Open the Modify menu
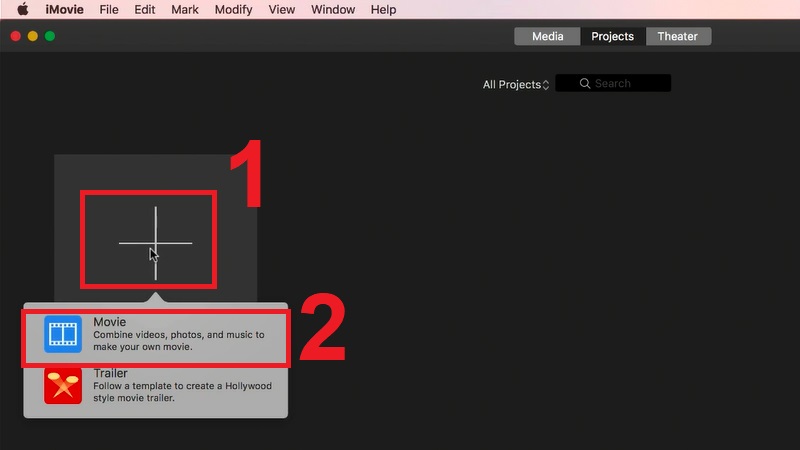The width and height of the screenshot is (800, 450). [x=233, y=10]
